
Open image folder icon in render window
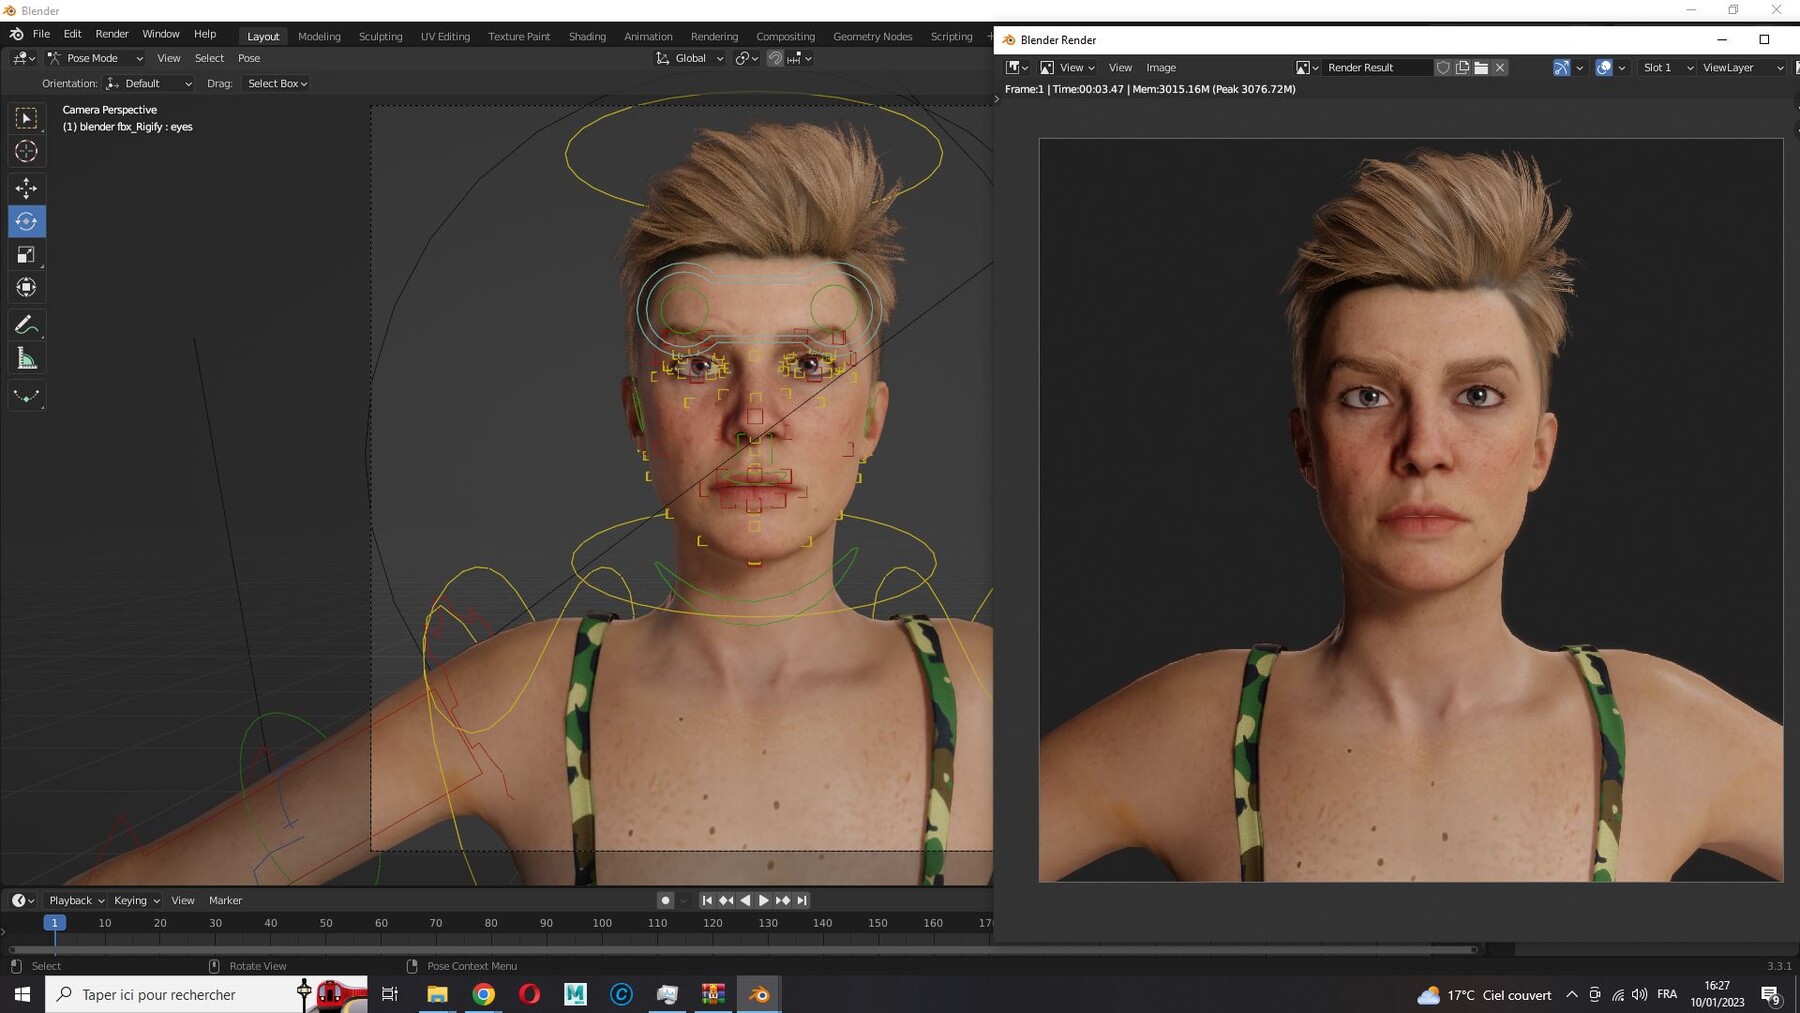1481,67
